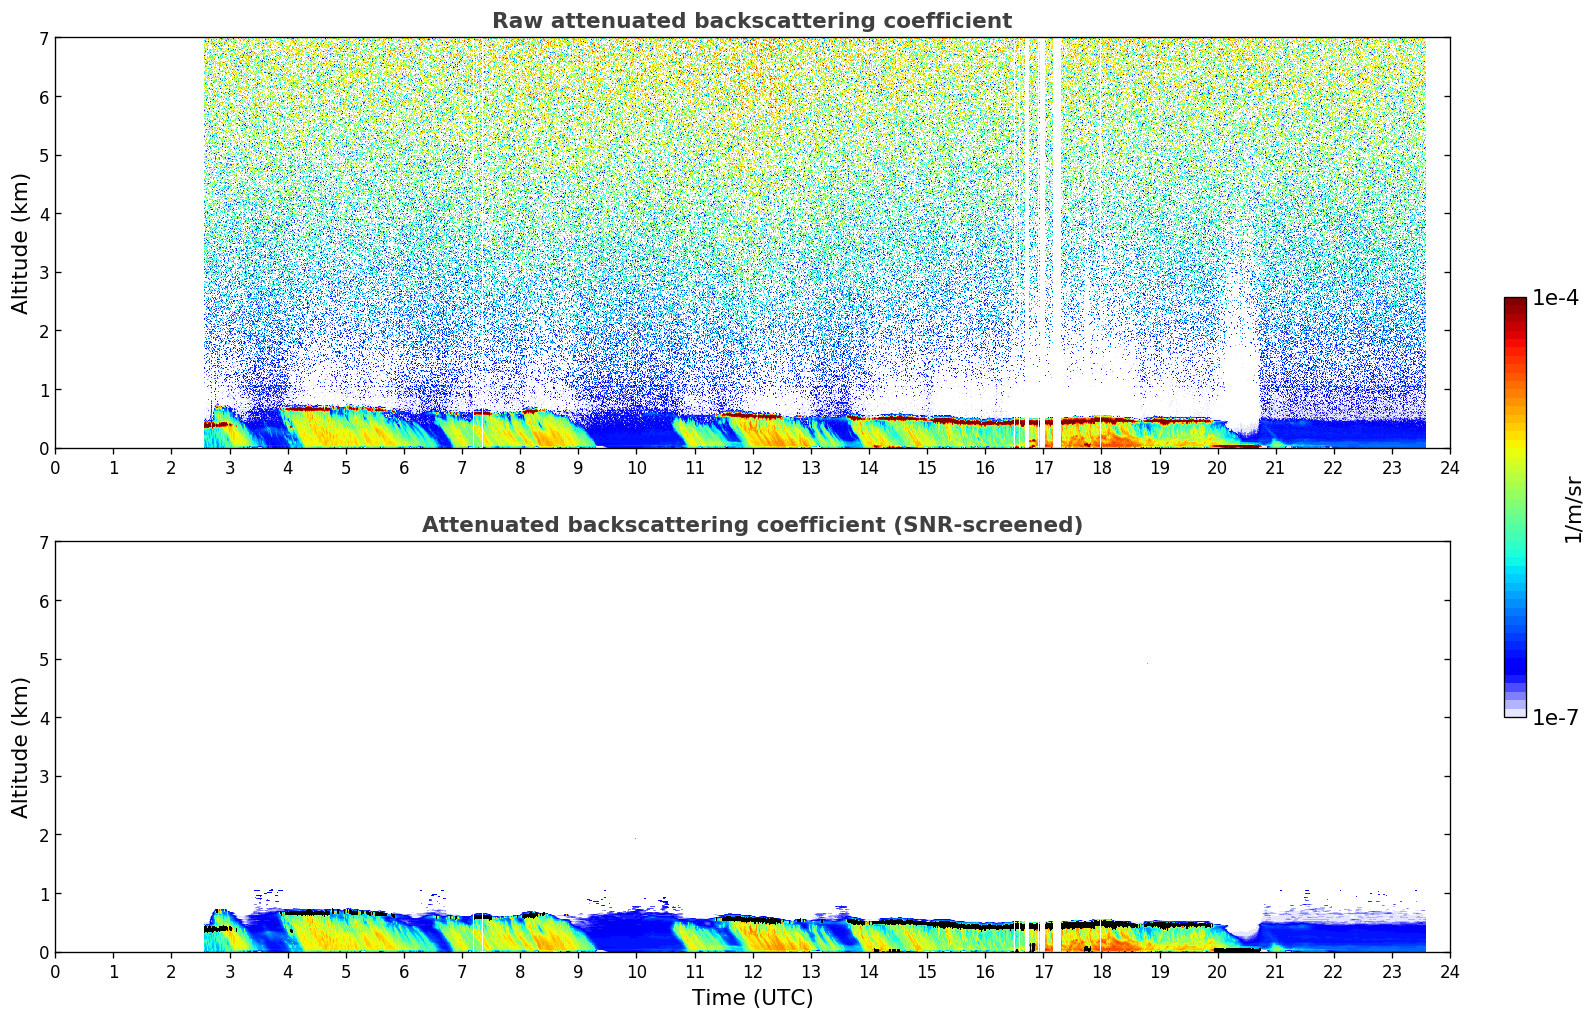Click the '0' tick on top plot time axis
The width and height of the screenshot is (1595, 1020).
[x=55, y=467]
